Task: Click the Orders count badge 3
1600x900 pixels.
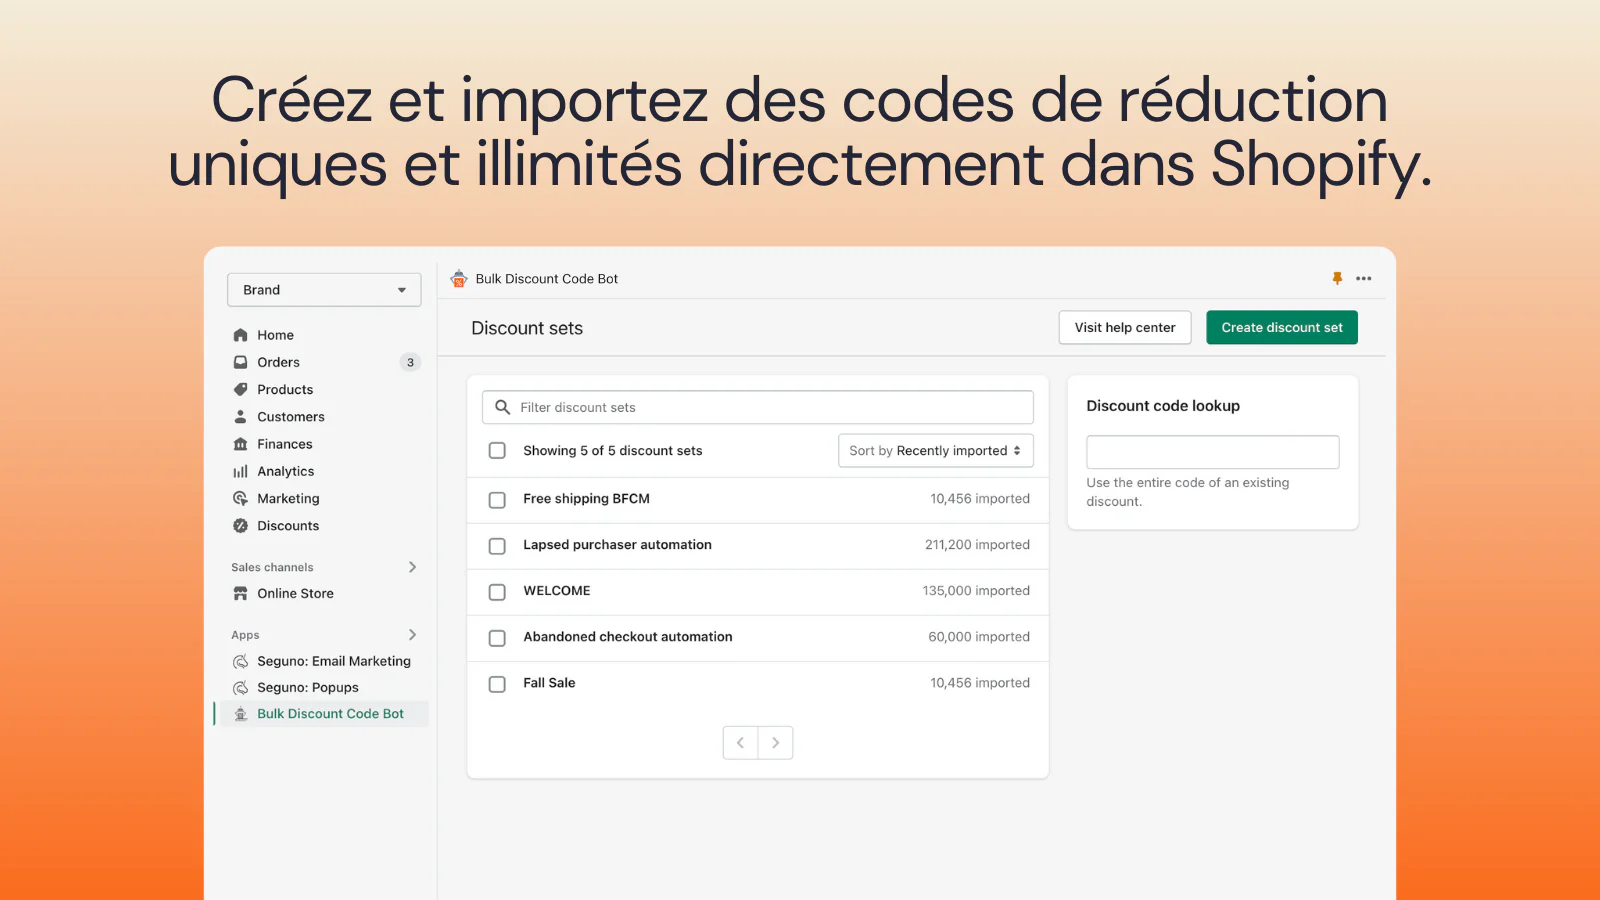Action: (410, 362)
